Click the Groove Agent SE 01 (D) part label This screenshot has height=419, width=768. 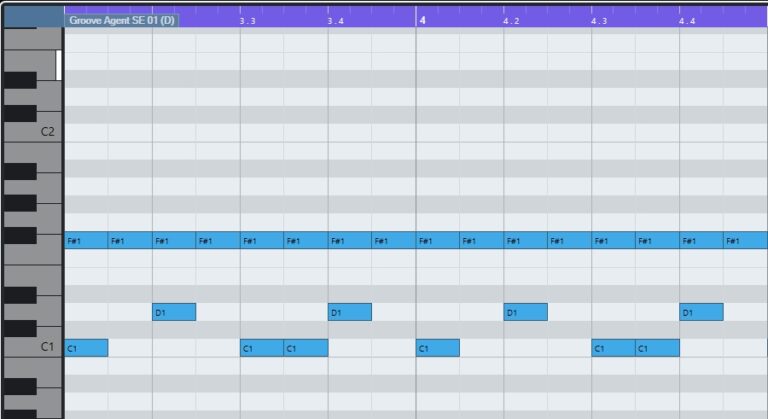(121, 20)
